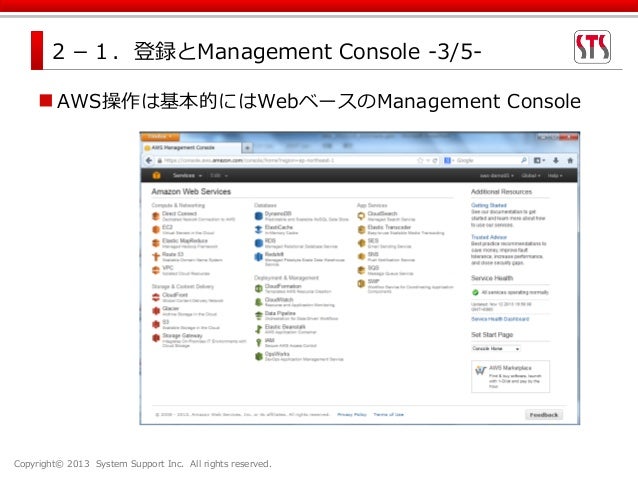The image size is (638, 479).
Task: Open the CloudFront service icon
Action: tap(156, 297)
